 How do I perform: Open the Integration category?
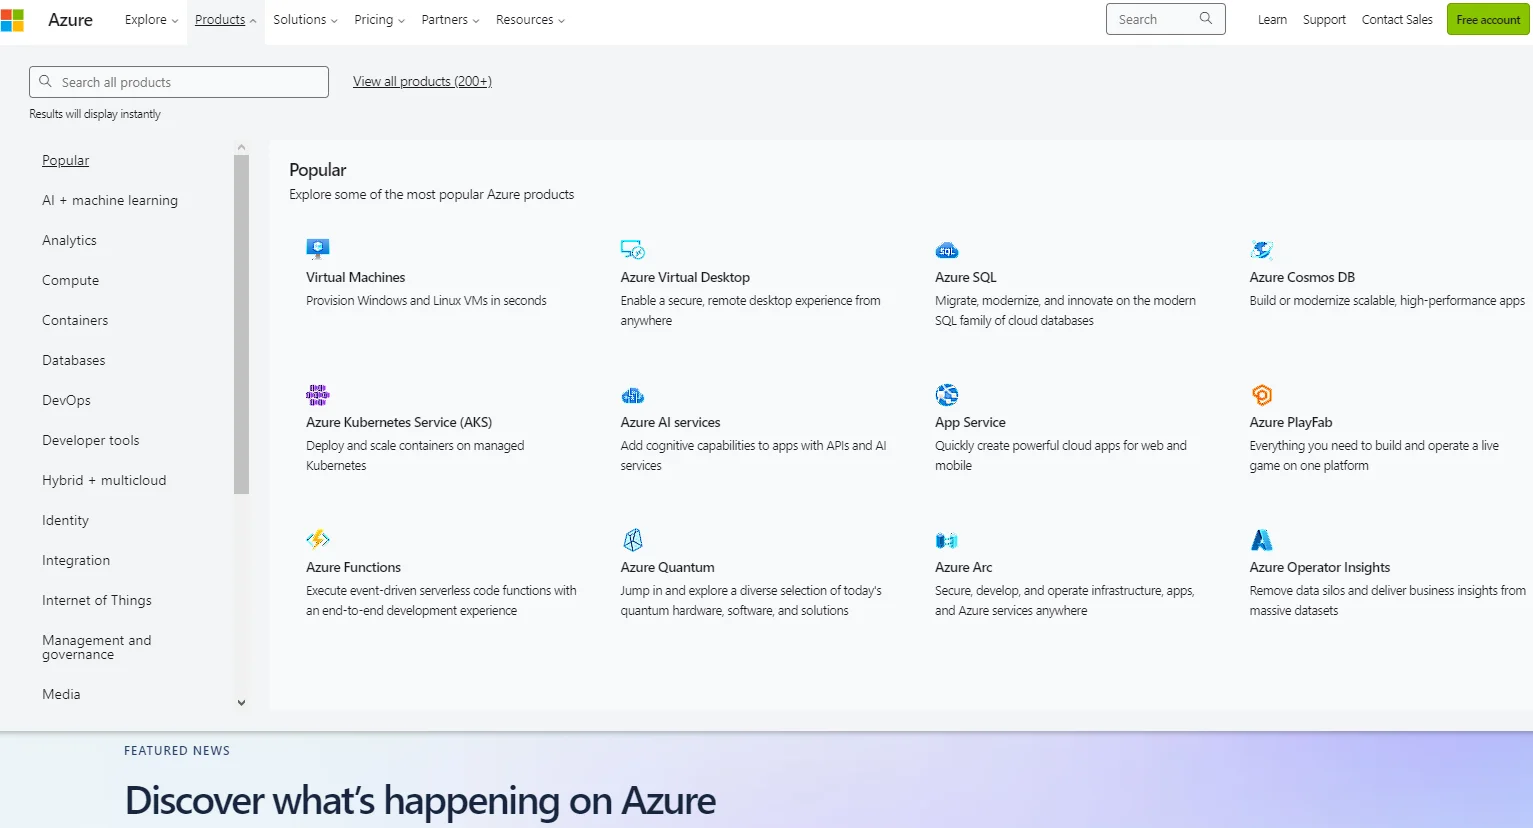click(76, 560)
